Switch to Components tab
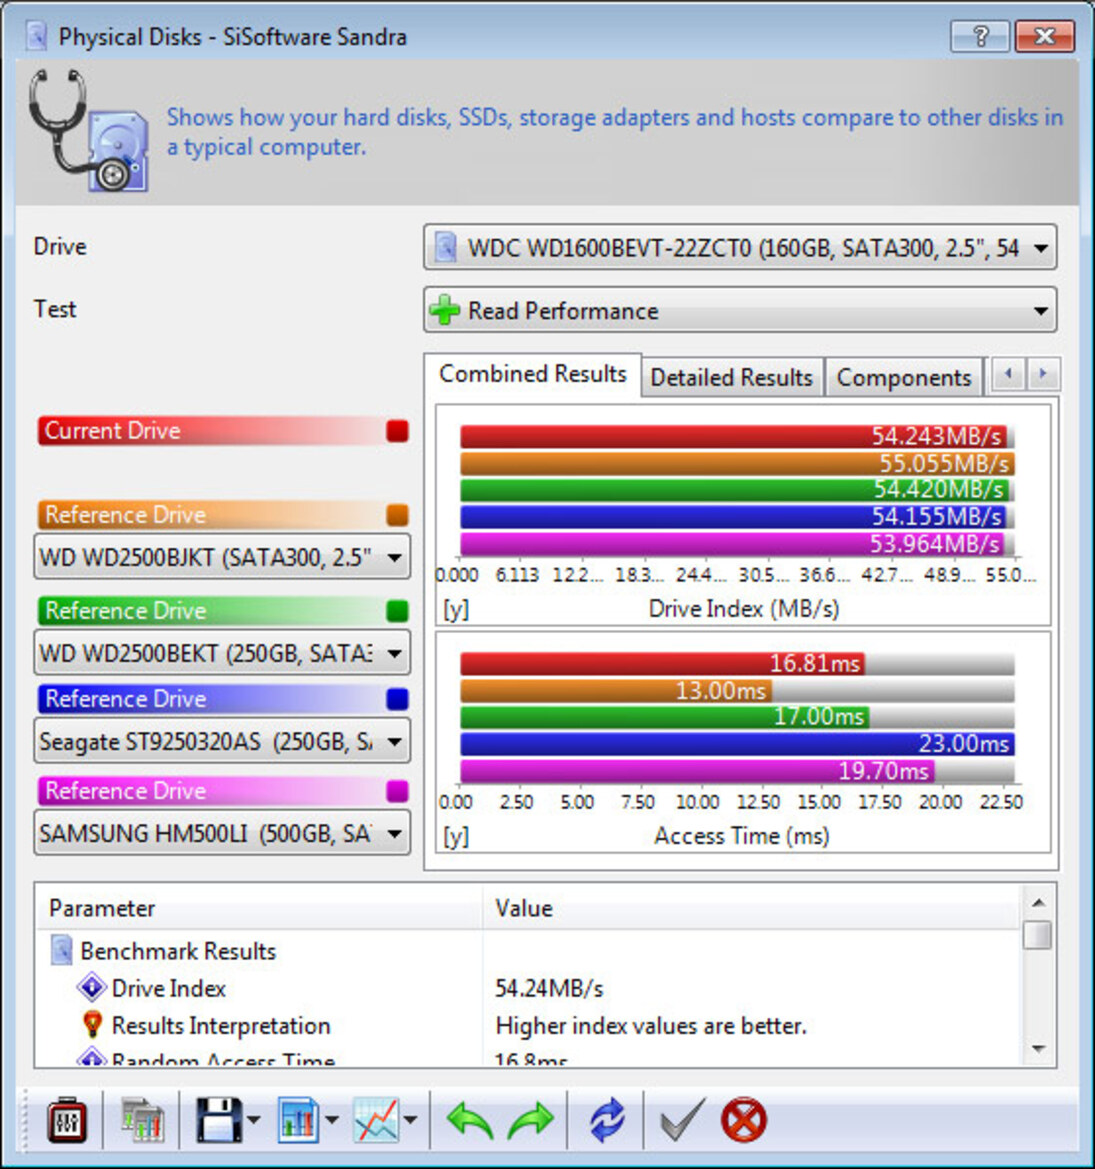 tap(903, 378)
